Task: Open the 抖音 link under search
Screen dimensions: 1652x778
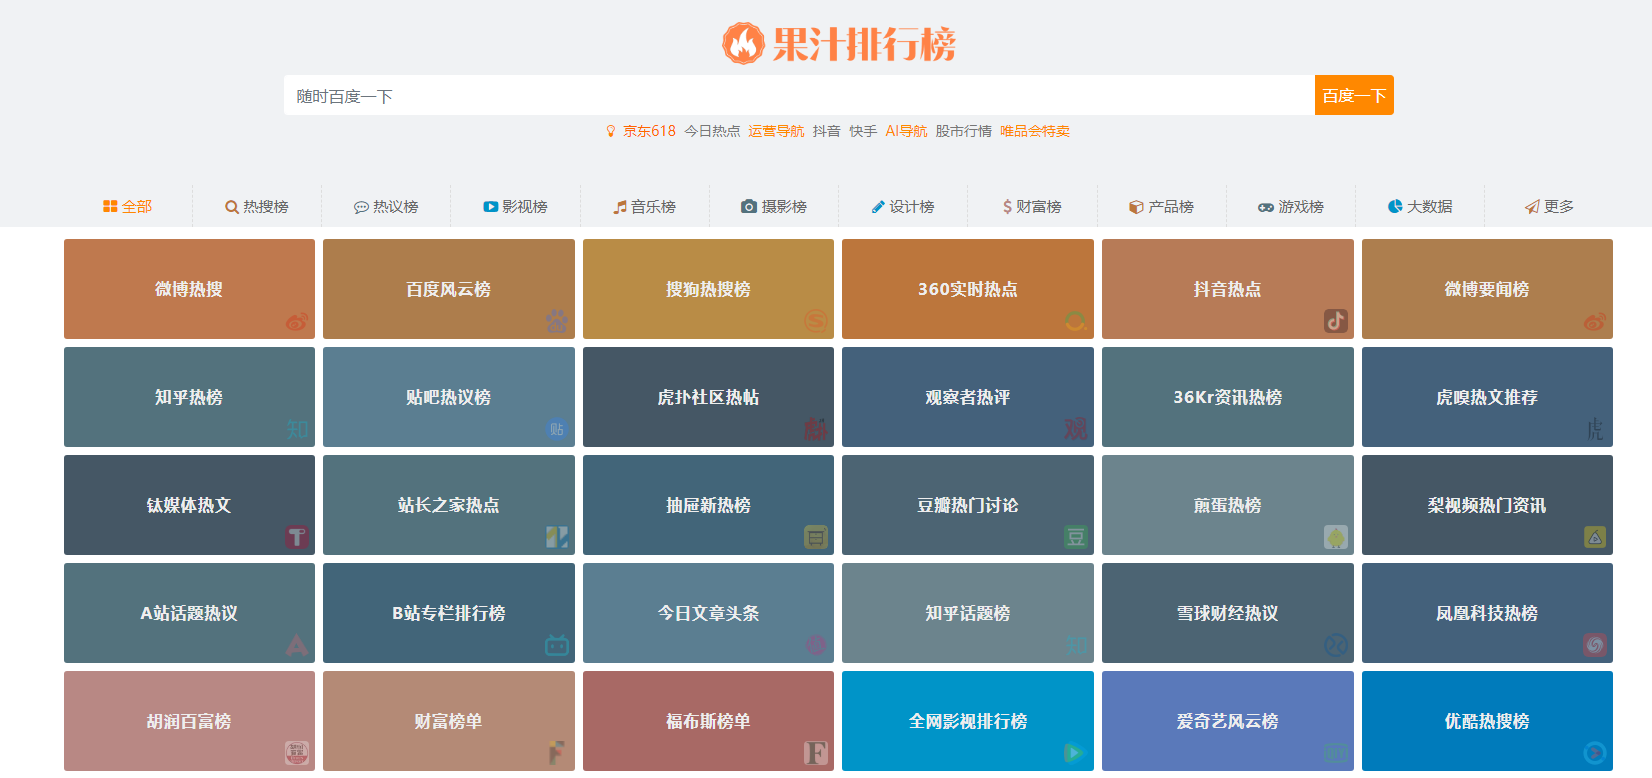Action: pyautogui.click(x=826, y=131)
